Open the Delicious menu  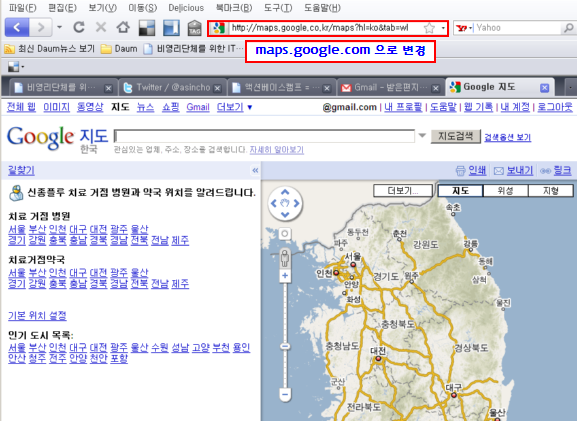186,7
